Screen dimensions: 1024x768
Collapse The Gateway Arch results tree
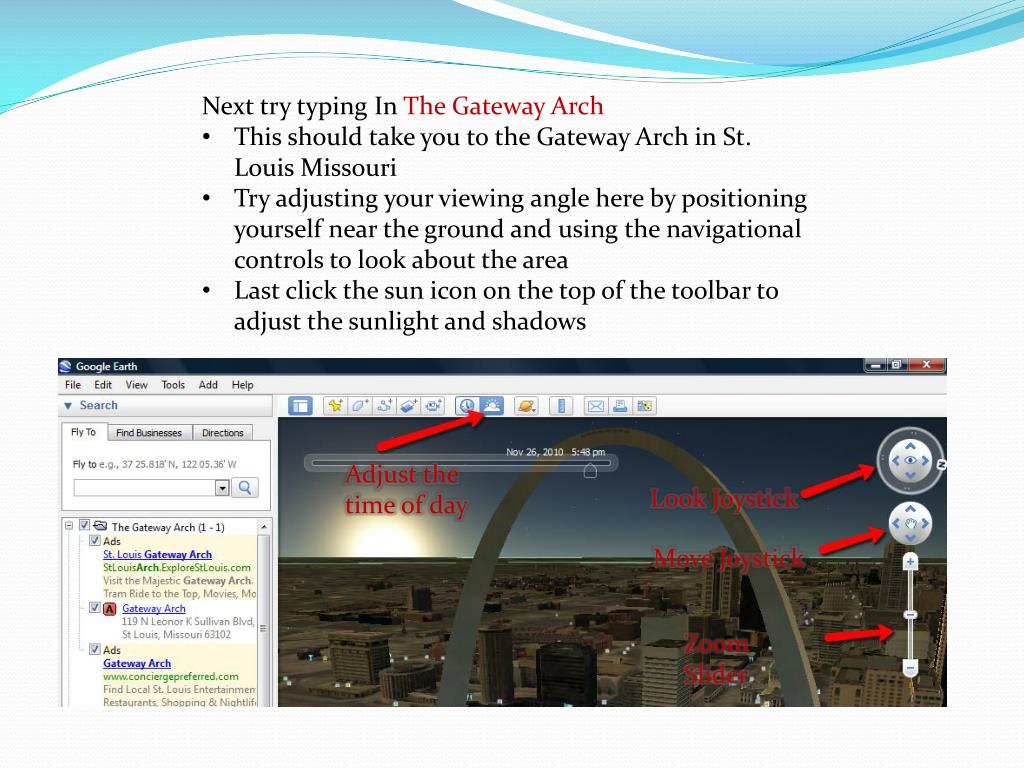(x=69, y=525)
